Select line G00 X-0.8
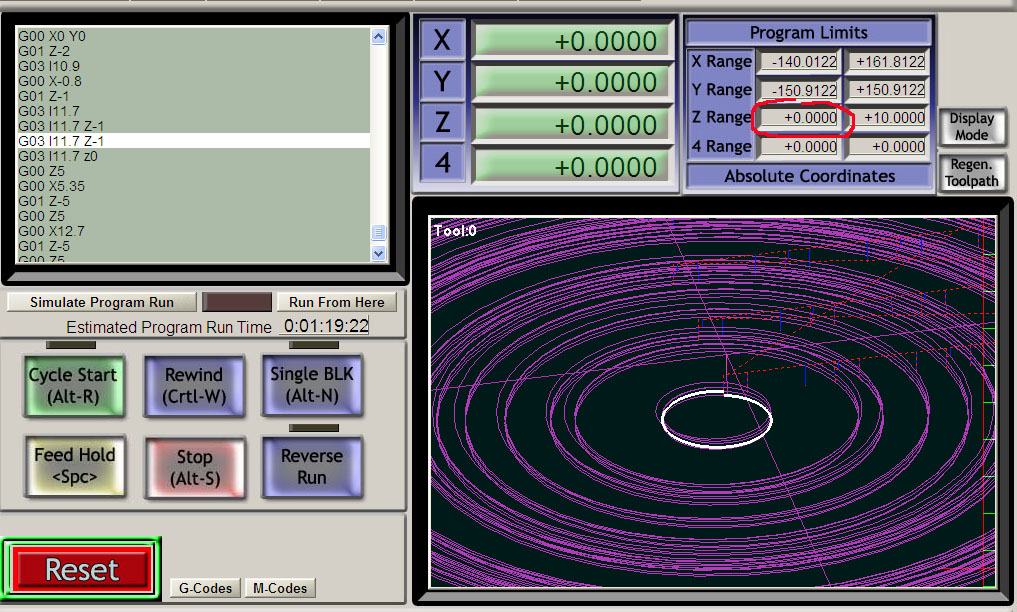 pos(50,81)
